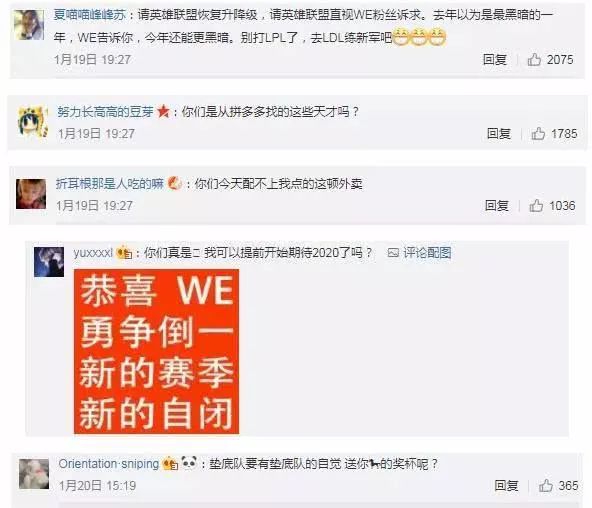592x508 pixels.
Task: Open user profile 努力长高高的豆芽
Action: point(106,112)
